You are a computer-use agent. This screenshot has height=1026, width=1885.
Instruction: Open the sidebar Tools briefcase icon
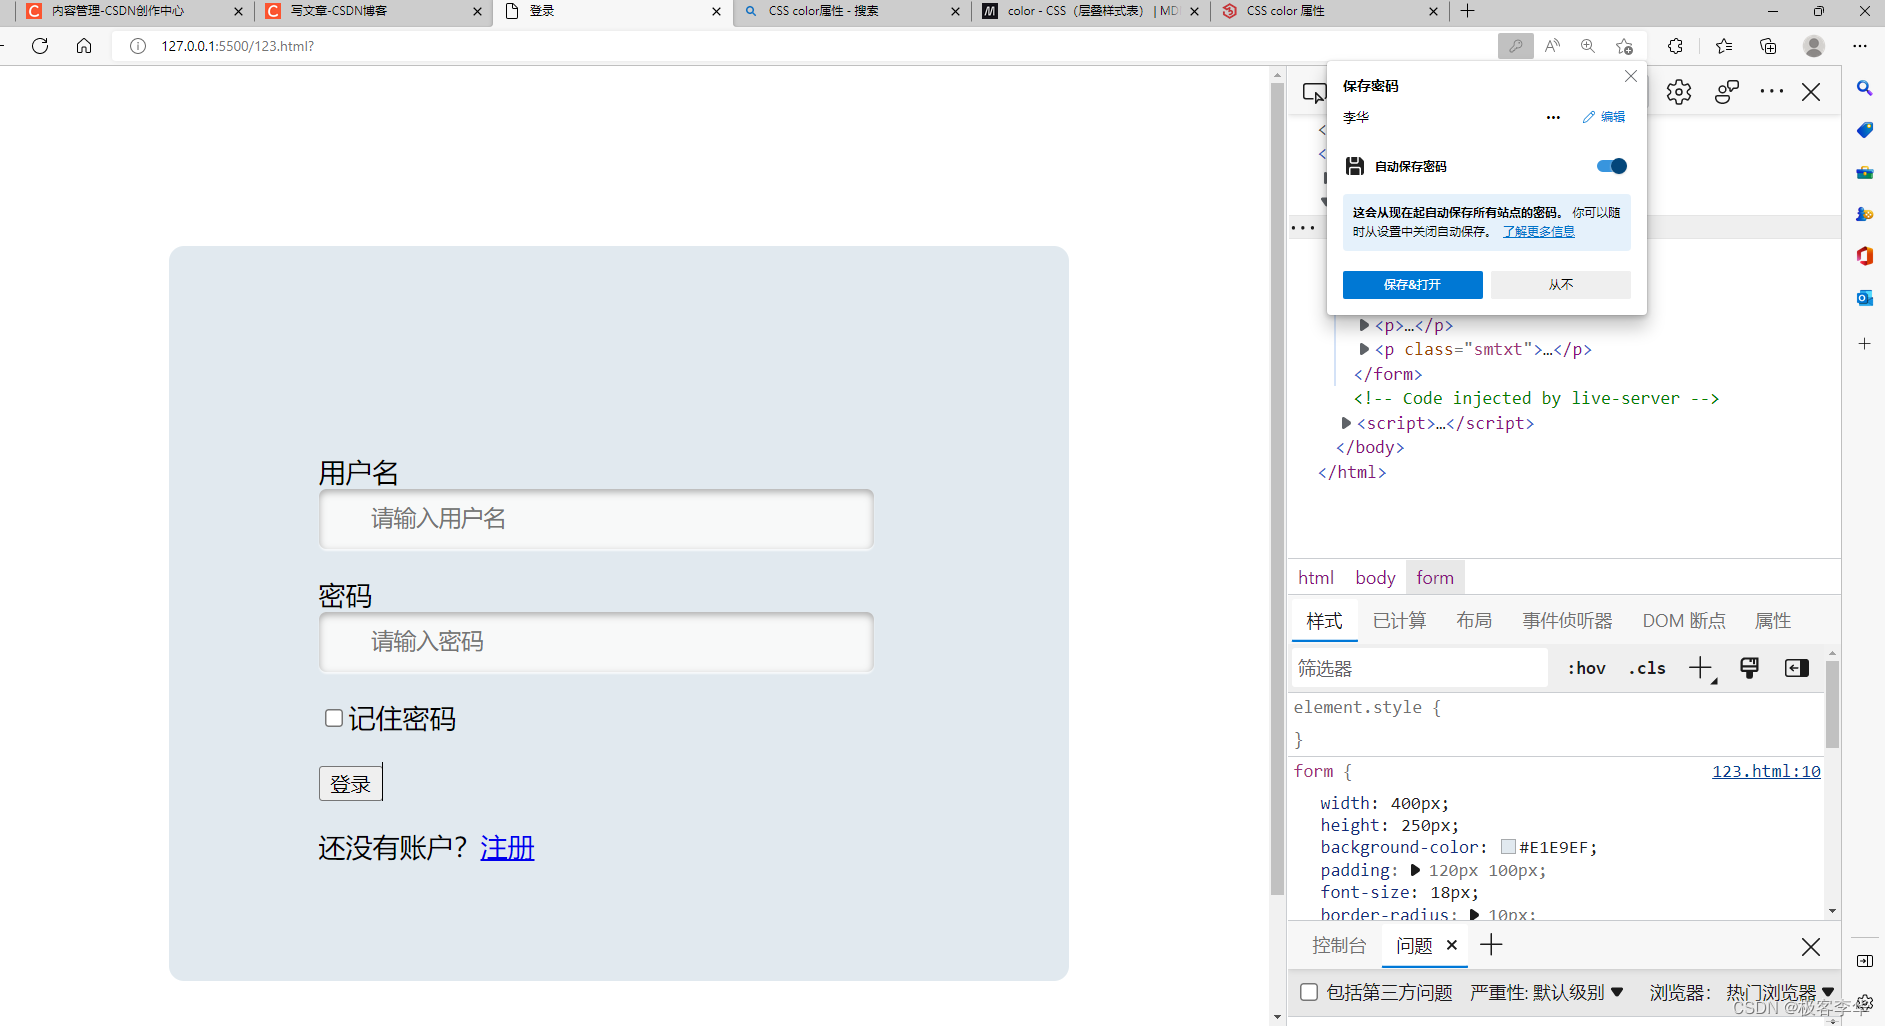click(1865, 172)
